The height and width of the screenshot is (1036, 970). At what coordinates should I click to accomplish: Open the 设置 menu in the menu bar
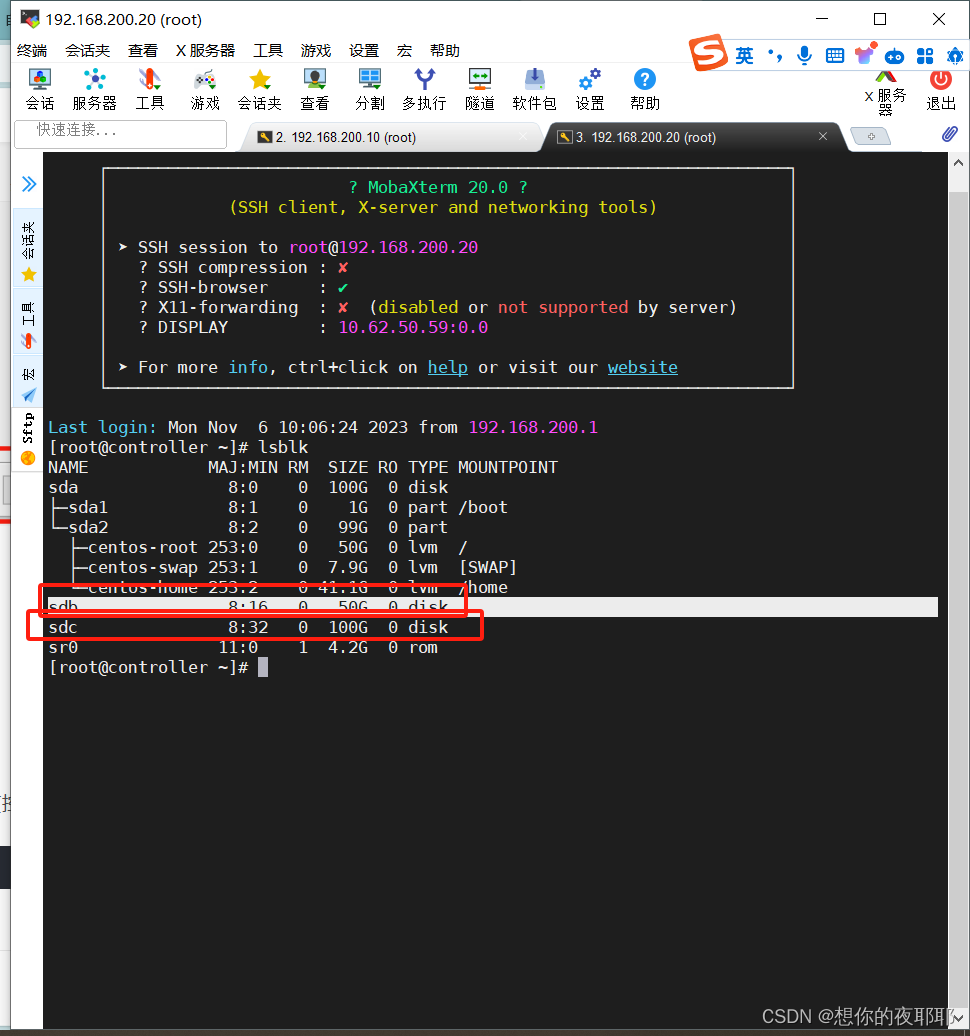[x=364, y=51]
